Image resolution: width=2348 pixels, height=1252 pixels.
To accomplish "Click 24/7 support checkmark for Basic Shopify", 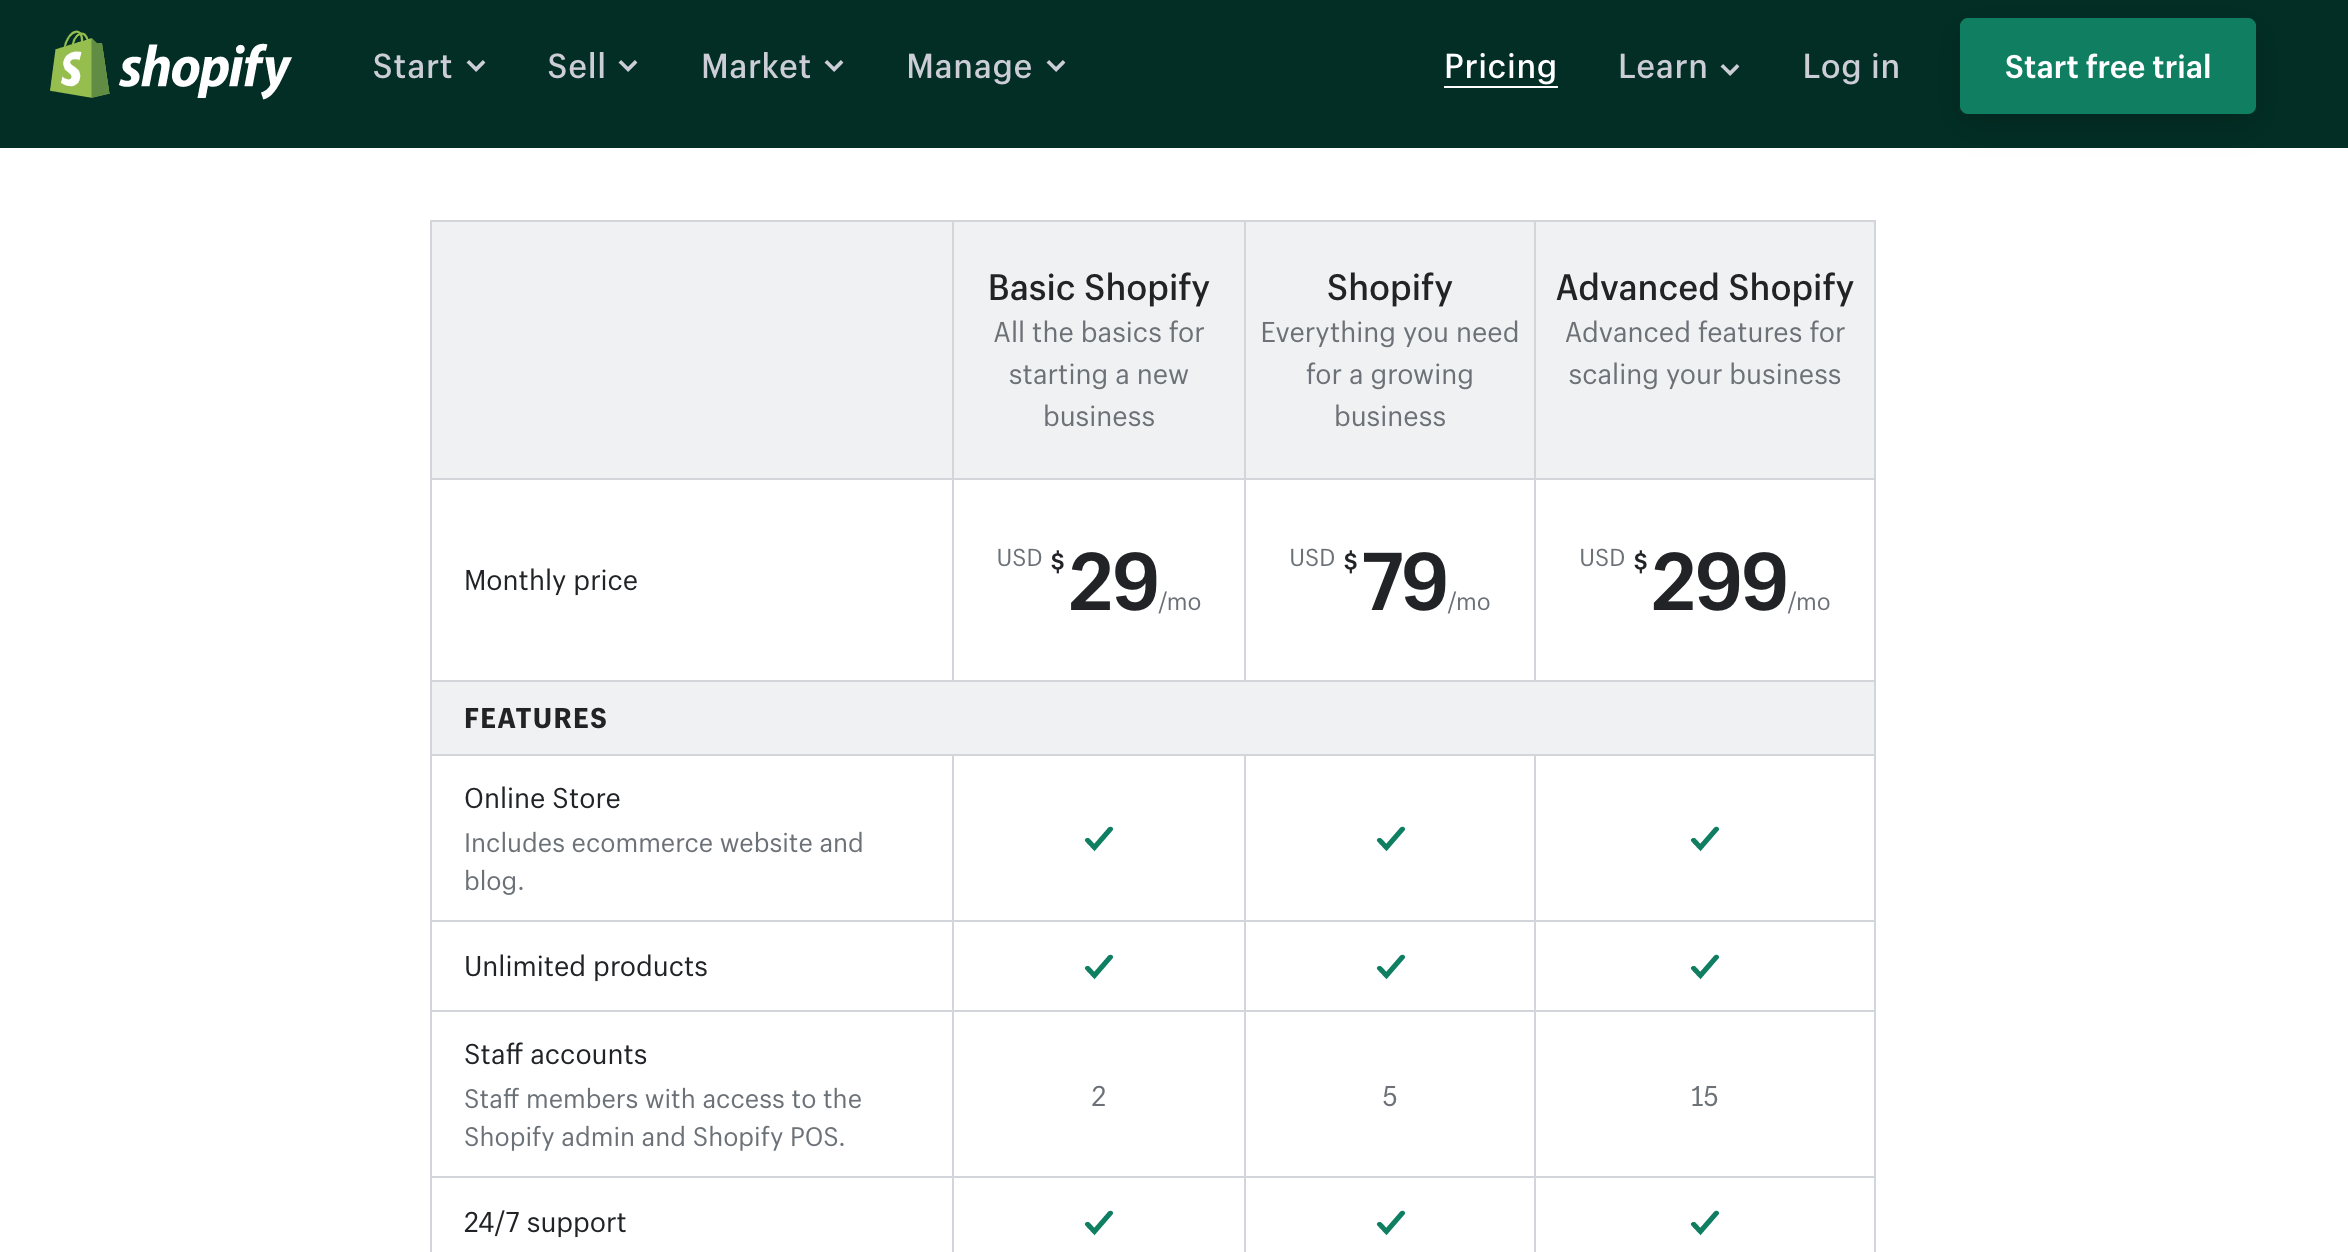I will pyautogui.click(x=1098, y=1222).
